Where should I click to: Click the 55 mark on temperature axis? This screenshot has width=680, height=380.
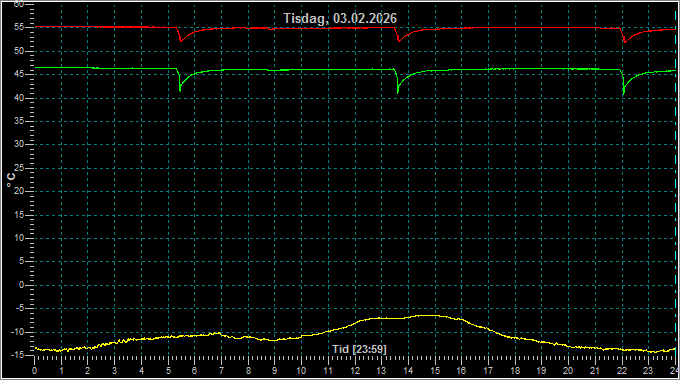[19, 27]
